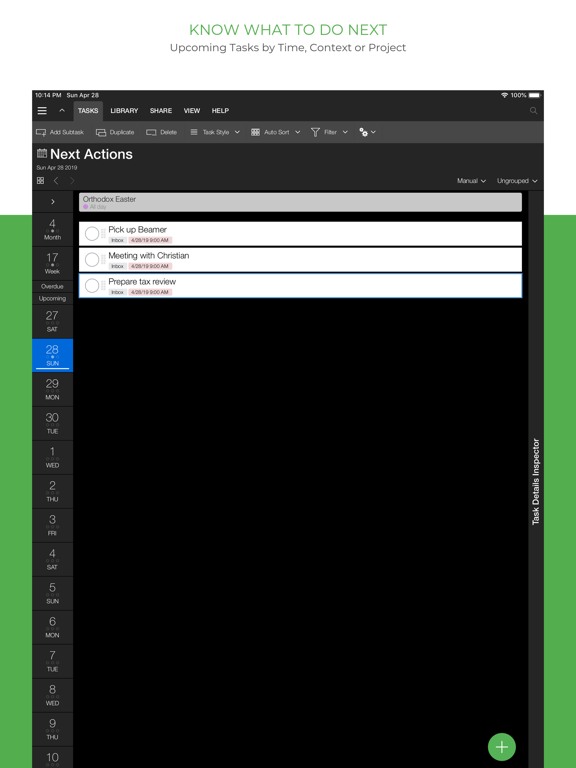Click the search magnifier icon
The width and height of the screenshot is (576, 768).
click(x=533, y=111)
